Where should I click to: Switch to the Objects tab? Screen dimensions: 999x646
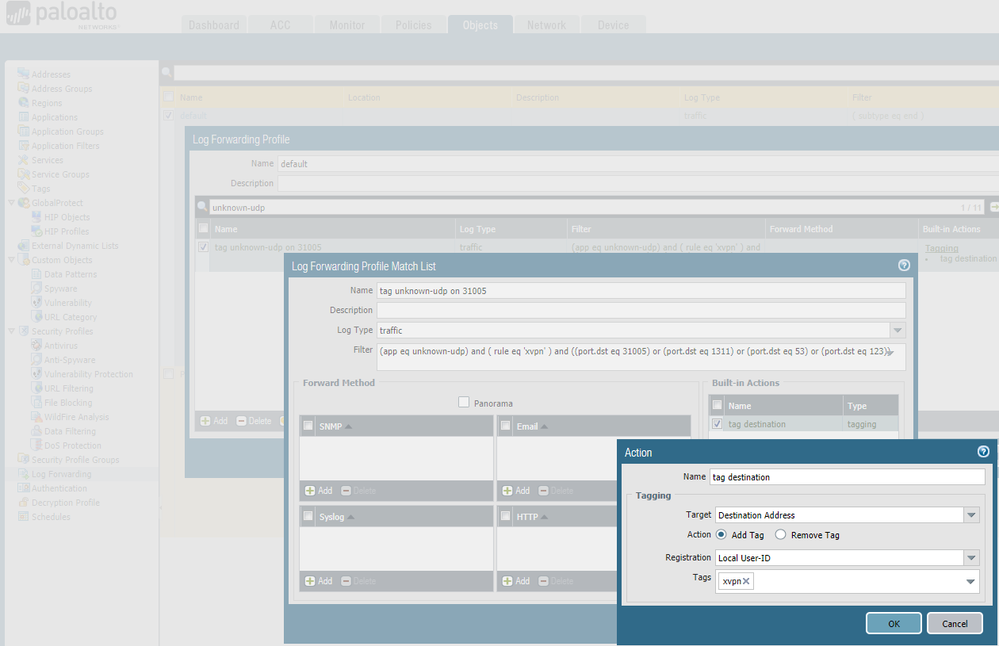click(480, 25)
